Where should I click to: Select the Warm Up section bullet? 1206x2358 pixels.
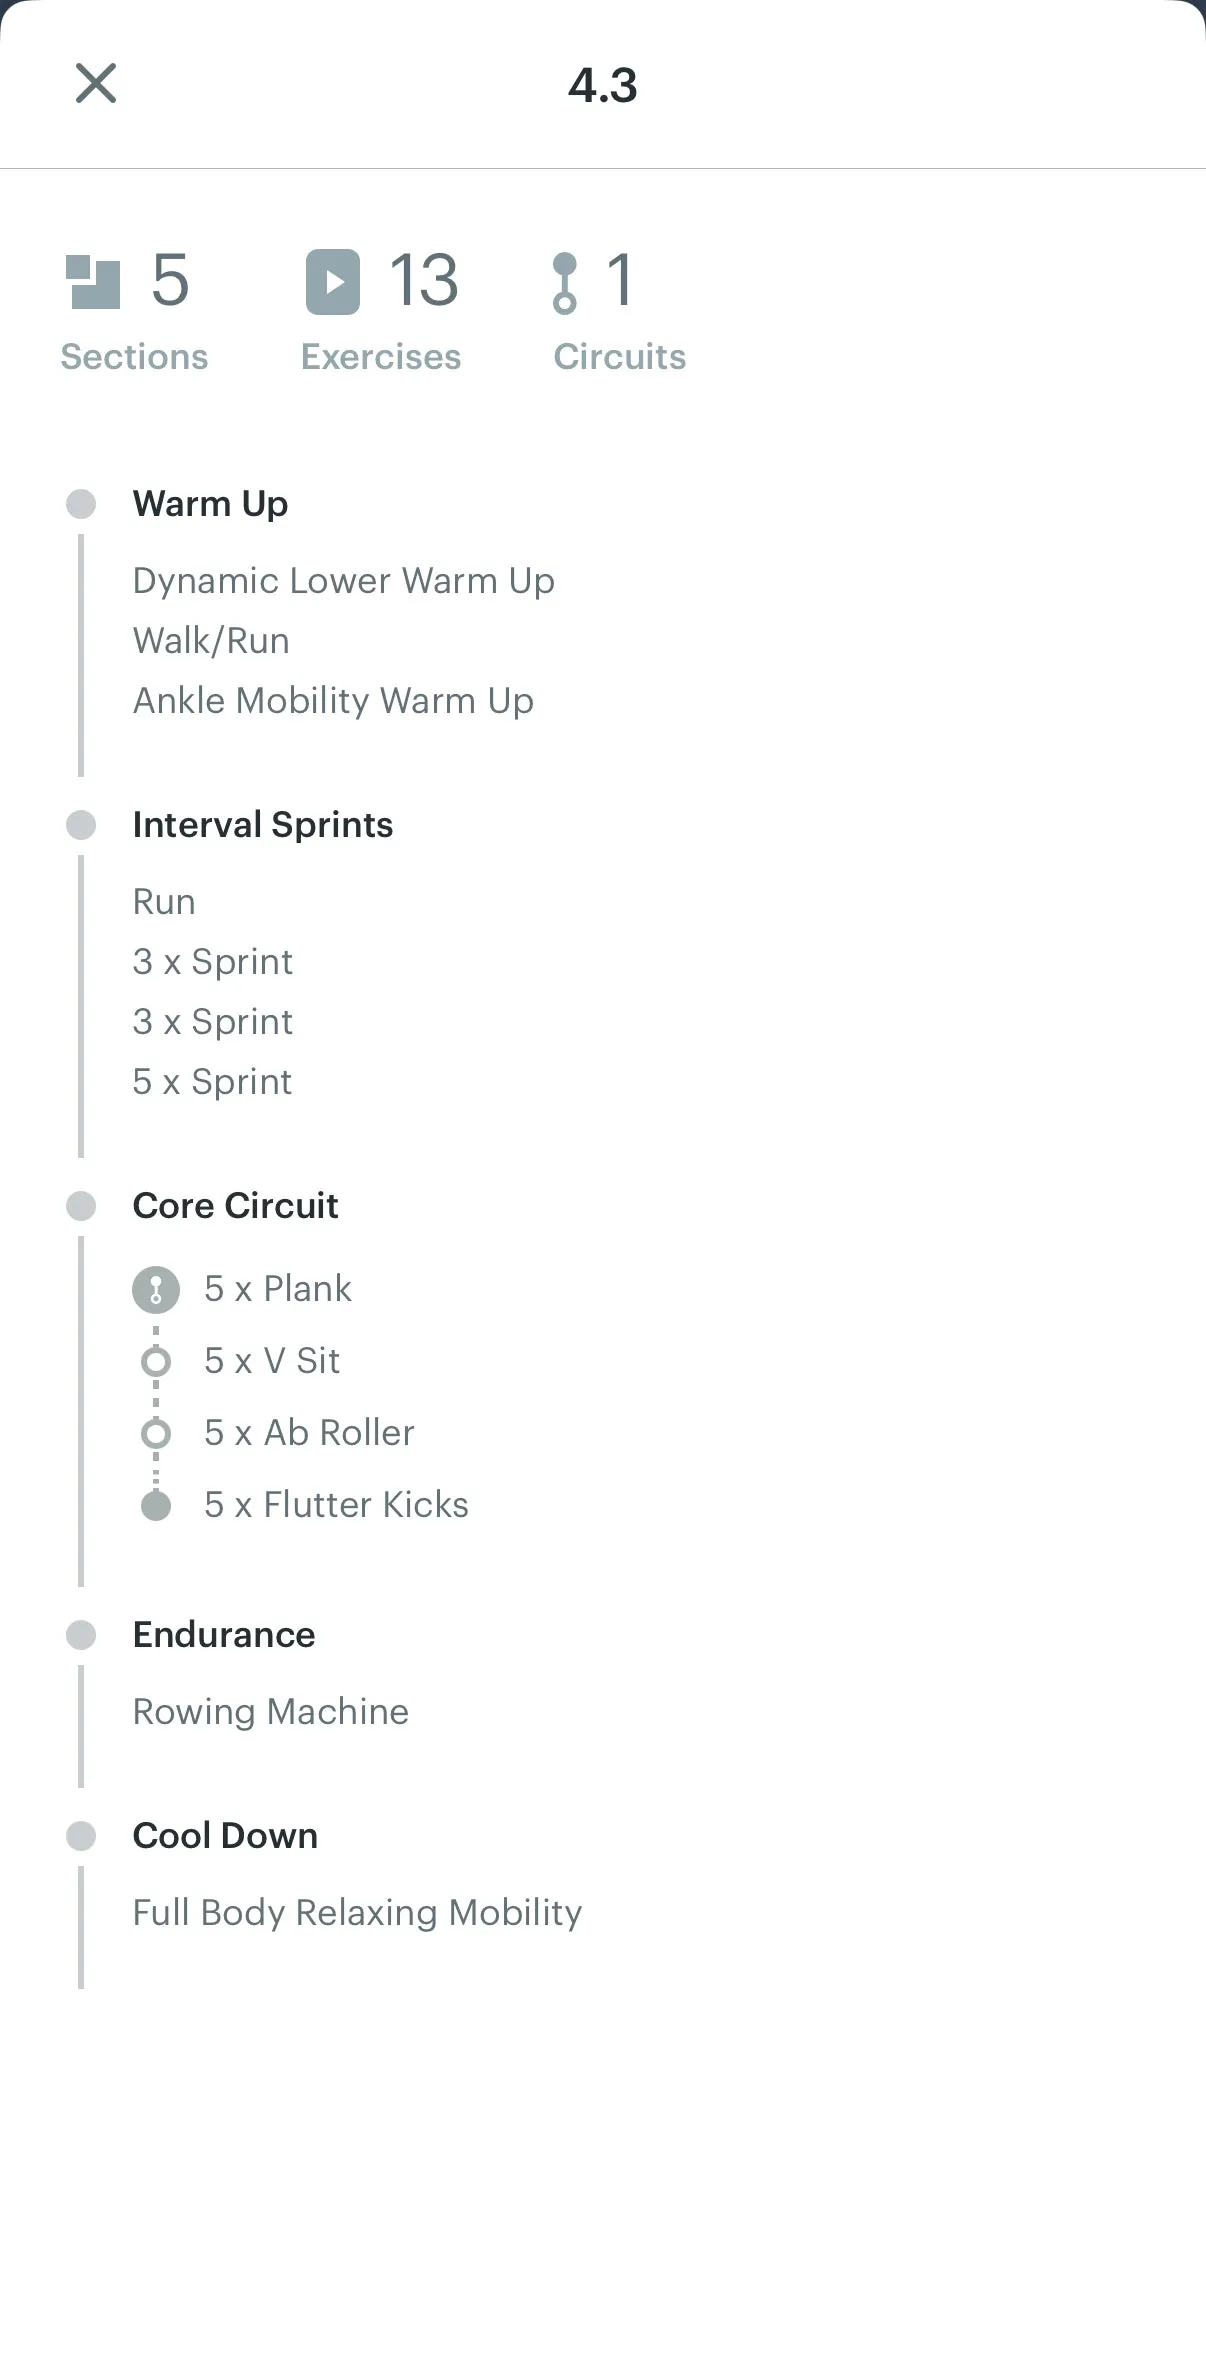tap(81, 504)
